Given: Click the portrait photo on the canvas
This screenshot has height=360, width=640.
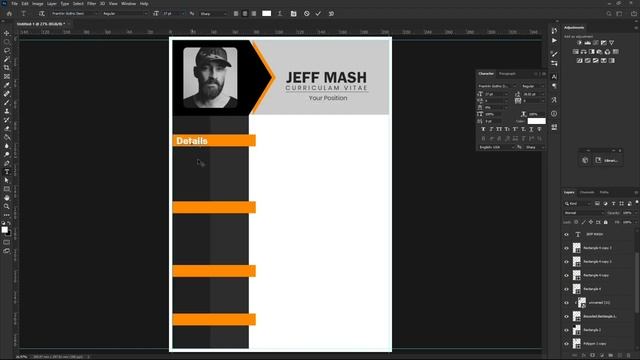Looking at the screenshot, I should click(x=210, y=78).
